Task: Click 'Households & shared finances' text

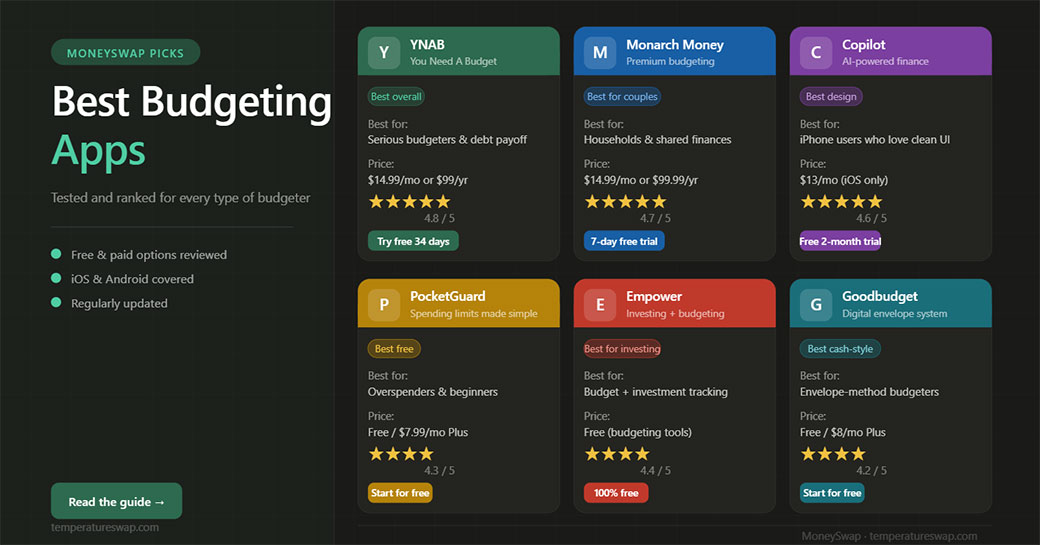Action: click(x=657, y=140)
